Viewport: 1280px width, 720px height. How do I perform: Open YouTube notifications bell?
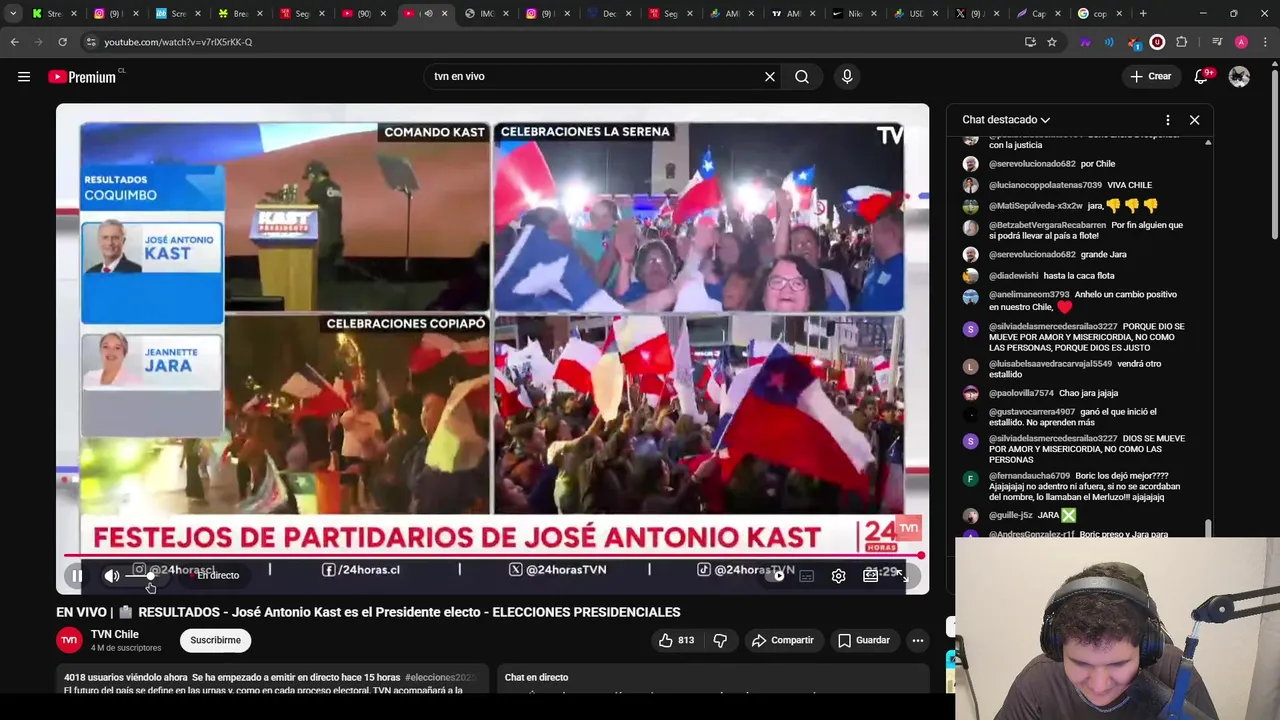[x=1202, y=77]
